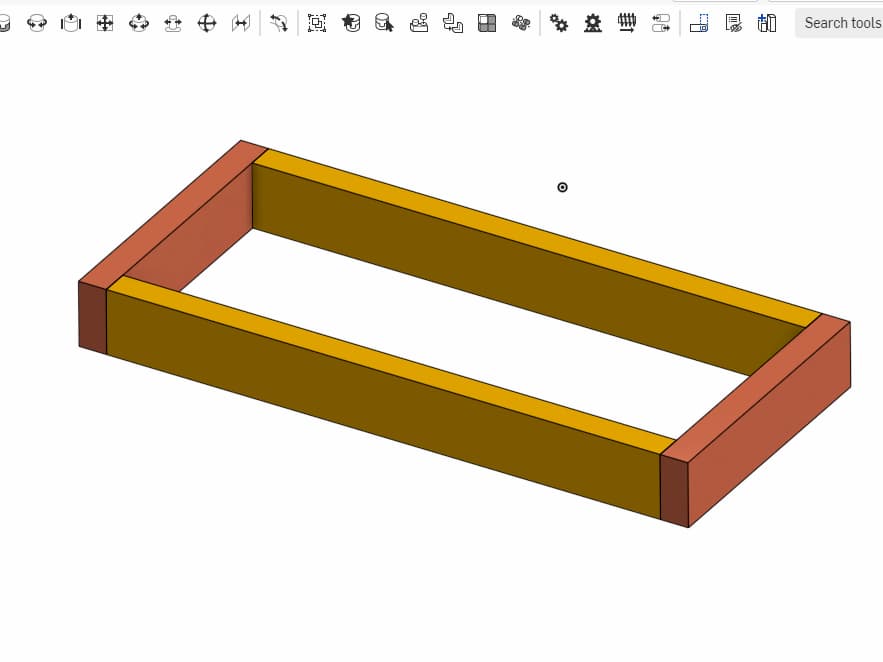883x662 pixels.
Task: Click the create Part Studio in context icon
Action: 699,23
